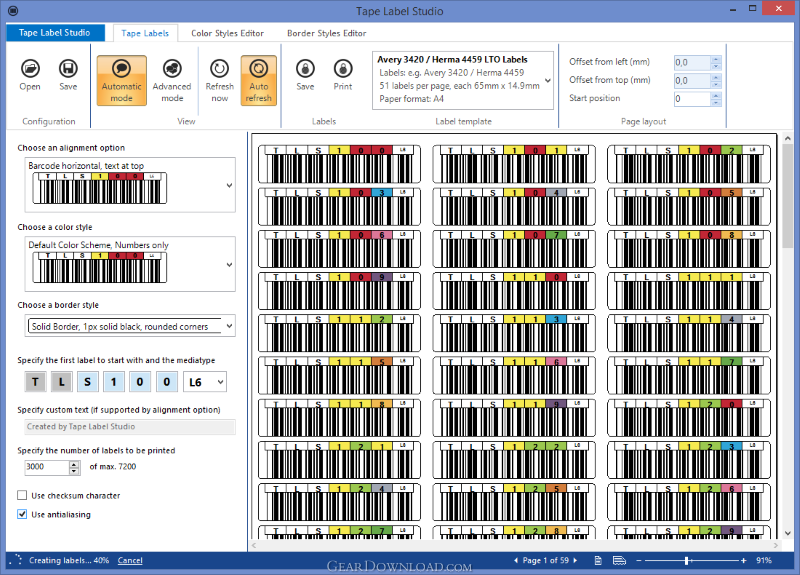Viewport: 800px width, 575px height.
Task: Select the multi-page view icon in status bar
Action: tap(619, 561)
